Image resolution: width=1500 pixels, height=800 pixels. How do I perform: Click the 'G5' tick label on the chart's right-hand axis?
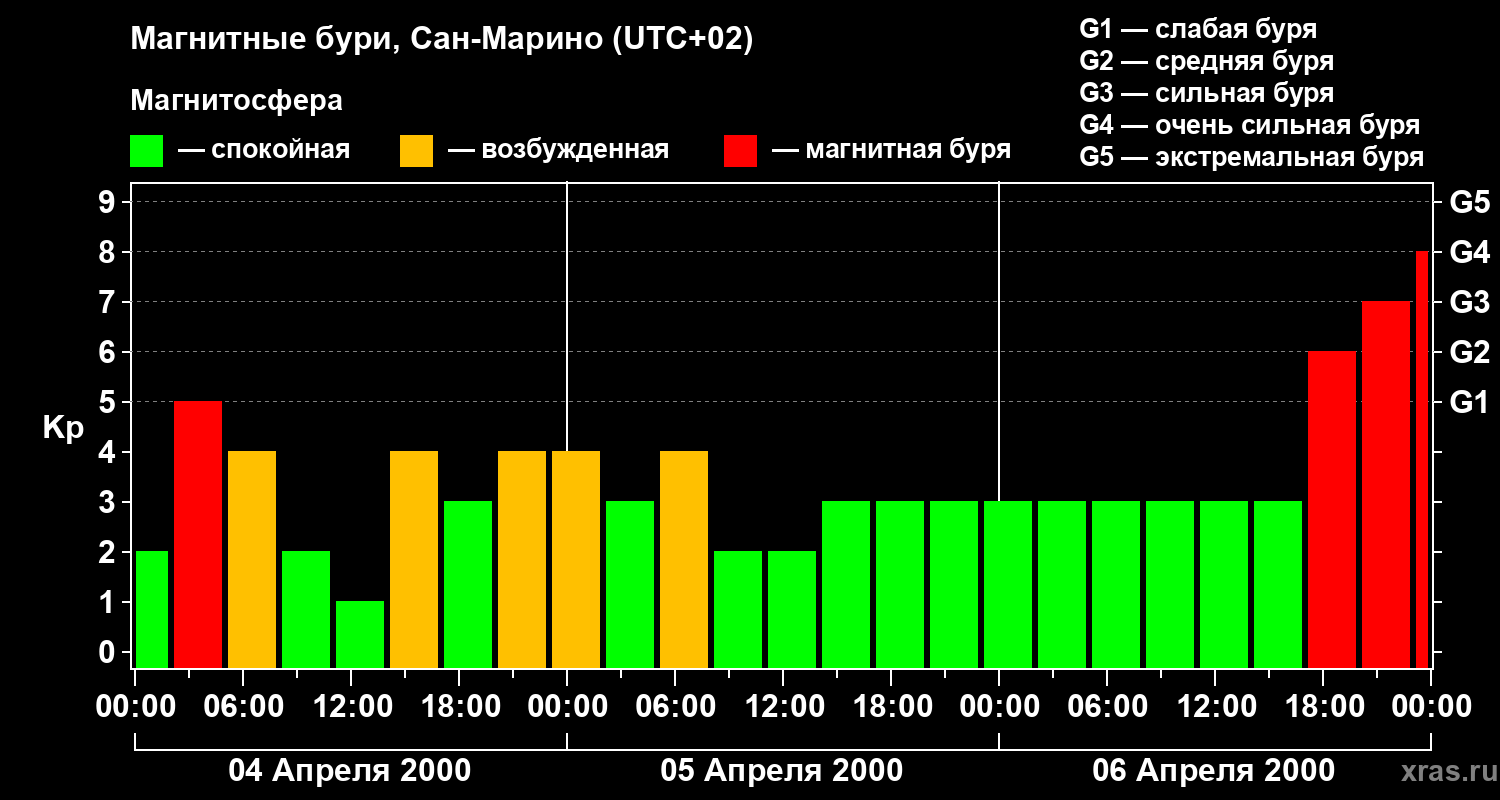pyautogui.click(x=1469, y=202)
